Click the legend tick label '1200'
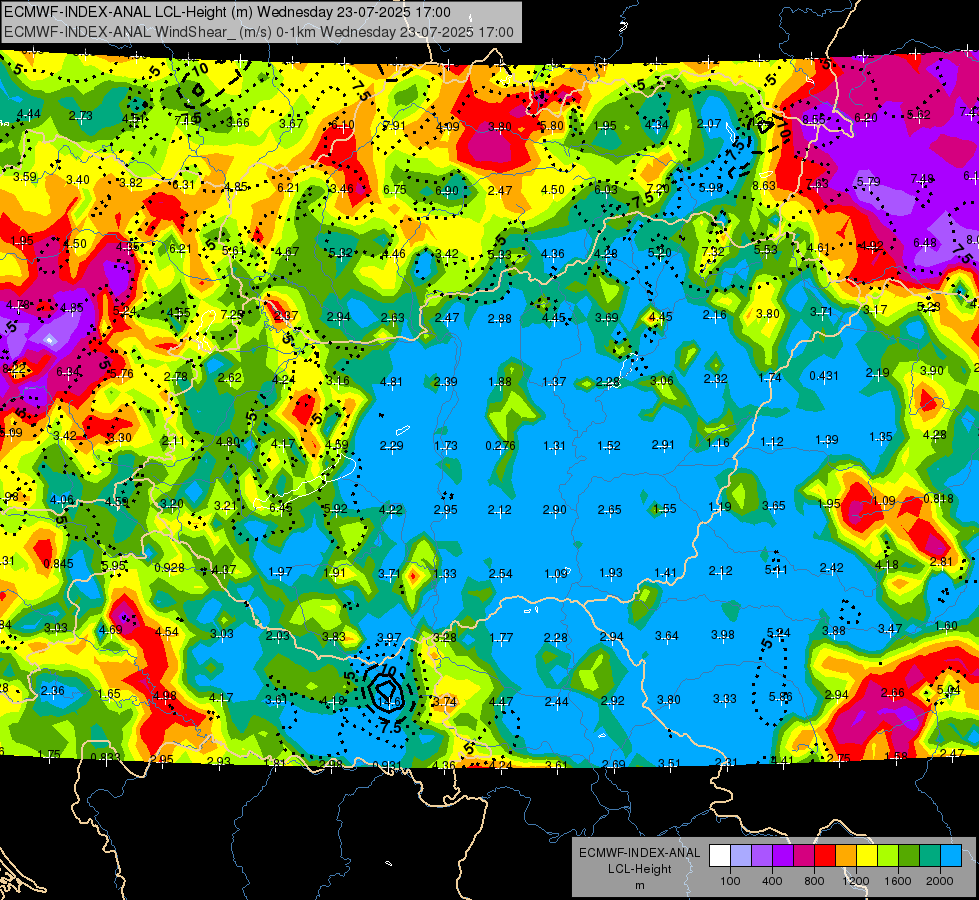 [855, 881]
